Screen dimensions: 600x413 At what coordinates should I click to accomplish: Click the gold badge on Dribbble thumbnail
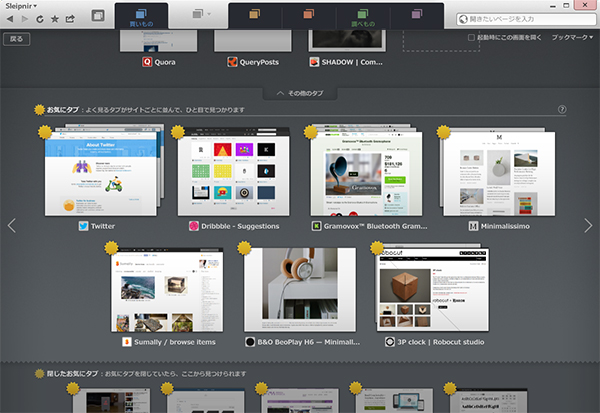[178, 131]
